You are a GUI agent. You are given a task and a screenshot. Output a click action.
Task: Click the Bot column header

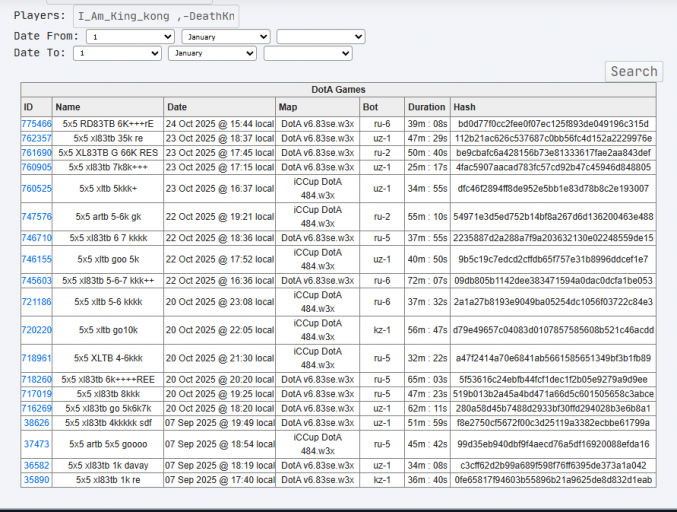[382, 107]
